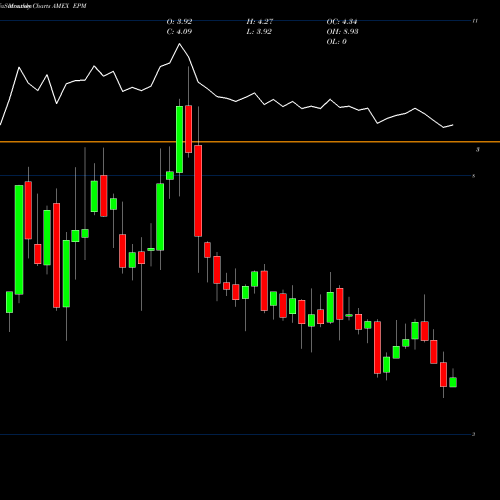The height and width of the screenshot is (500, 500).
Task: Click the 'L: 3.92' low value
Action: pyautogui.click(x=259, y=32)
